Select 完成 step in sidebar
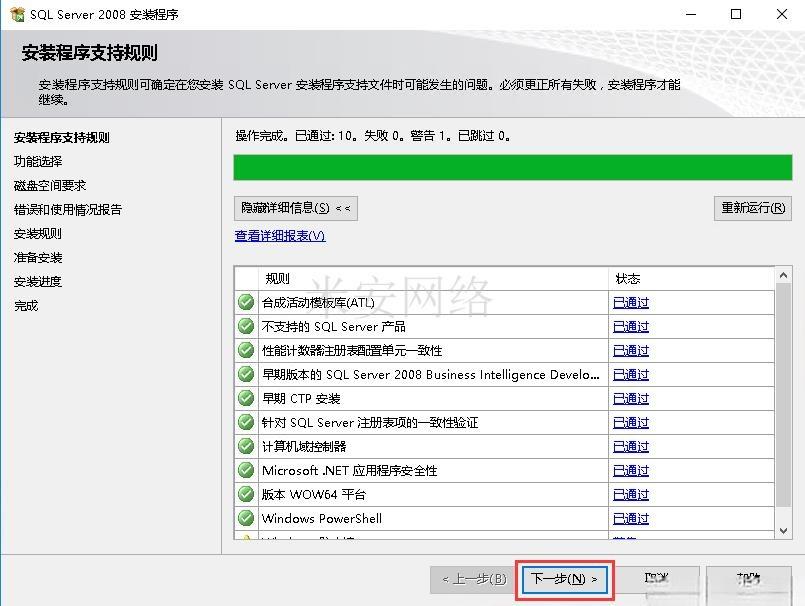This screenshot has height=606, width=805. click(26, 306)
